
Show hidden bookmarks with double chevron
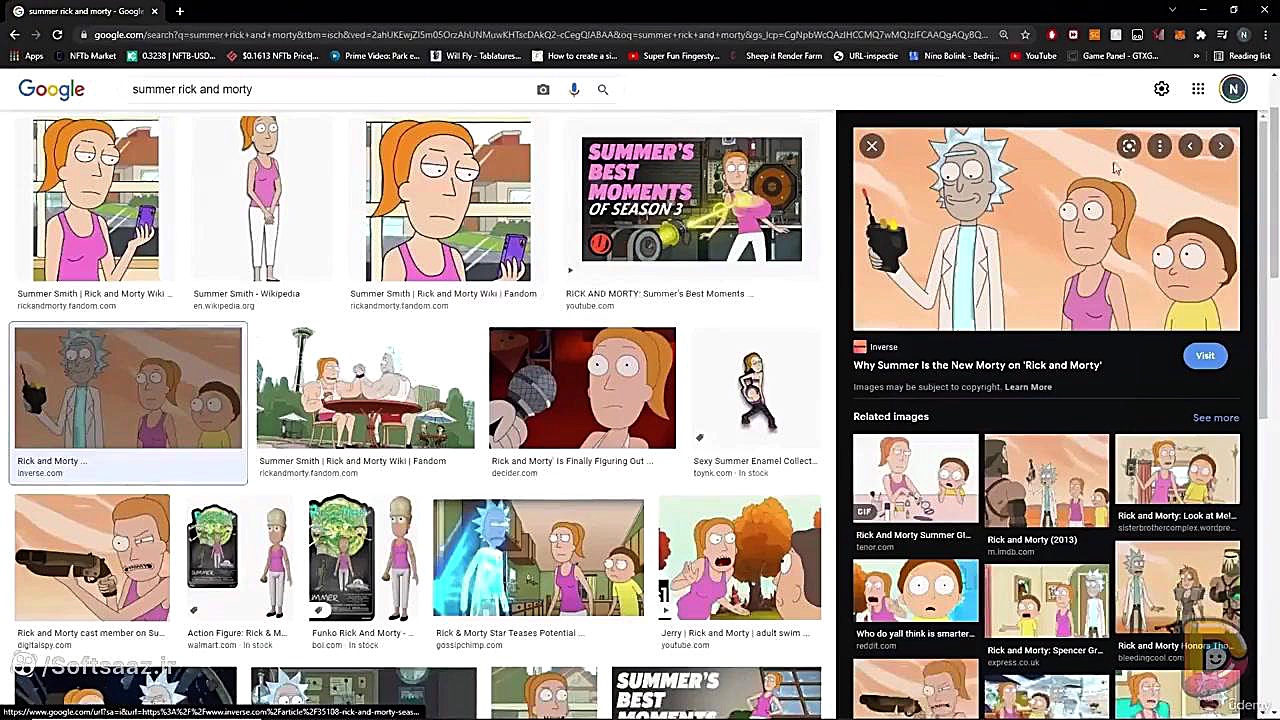point(1196,56)
